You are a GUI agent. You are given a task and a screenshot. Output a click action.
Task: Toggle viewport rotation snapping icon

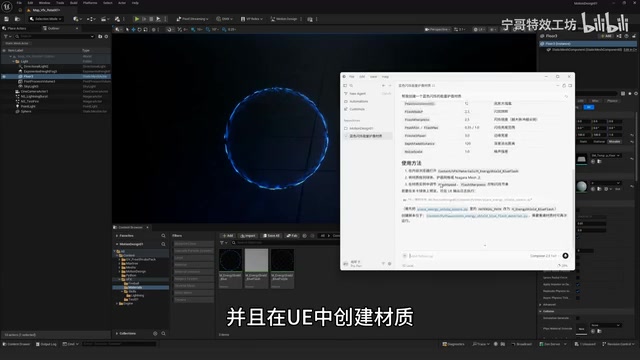point(208,29)
